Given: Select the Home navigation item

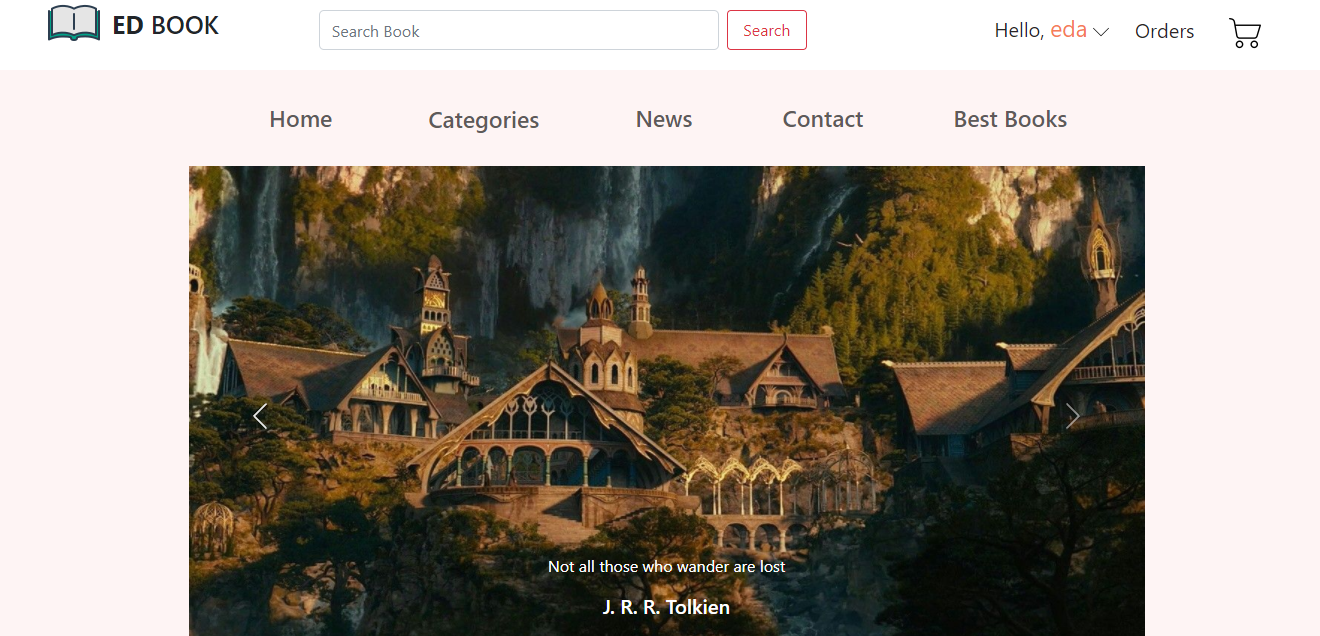Looking at the screenshot, I should [x=300, y=119].
